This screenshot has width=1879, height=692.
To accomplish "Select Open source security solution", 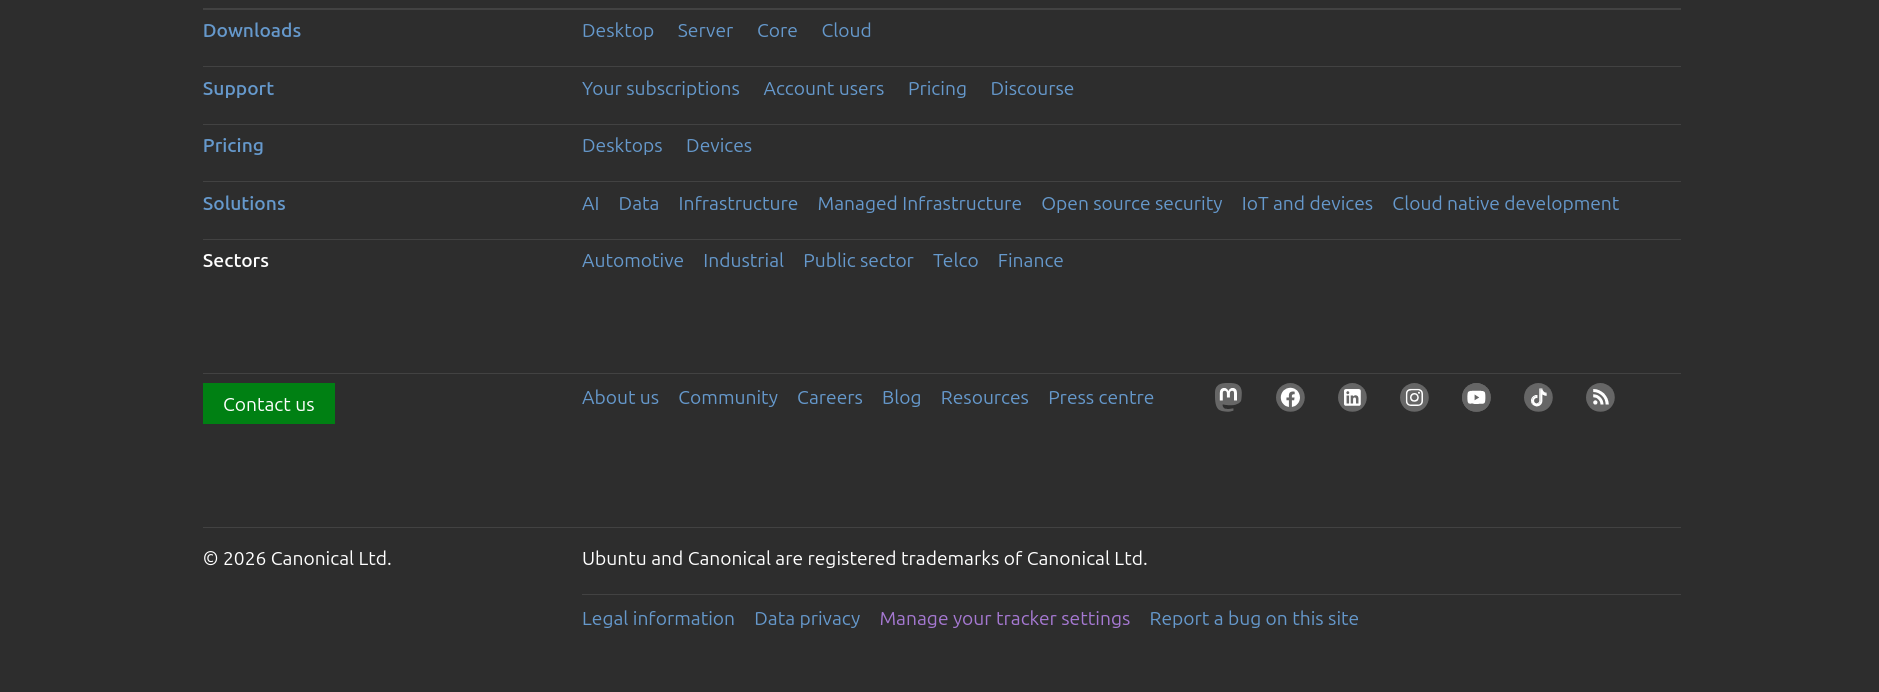I will (1131, 204).
